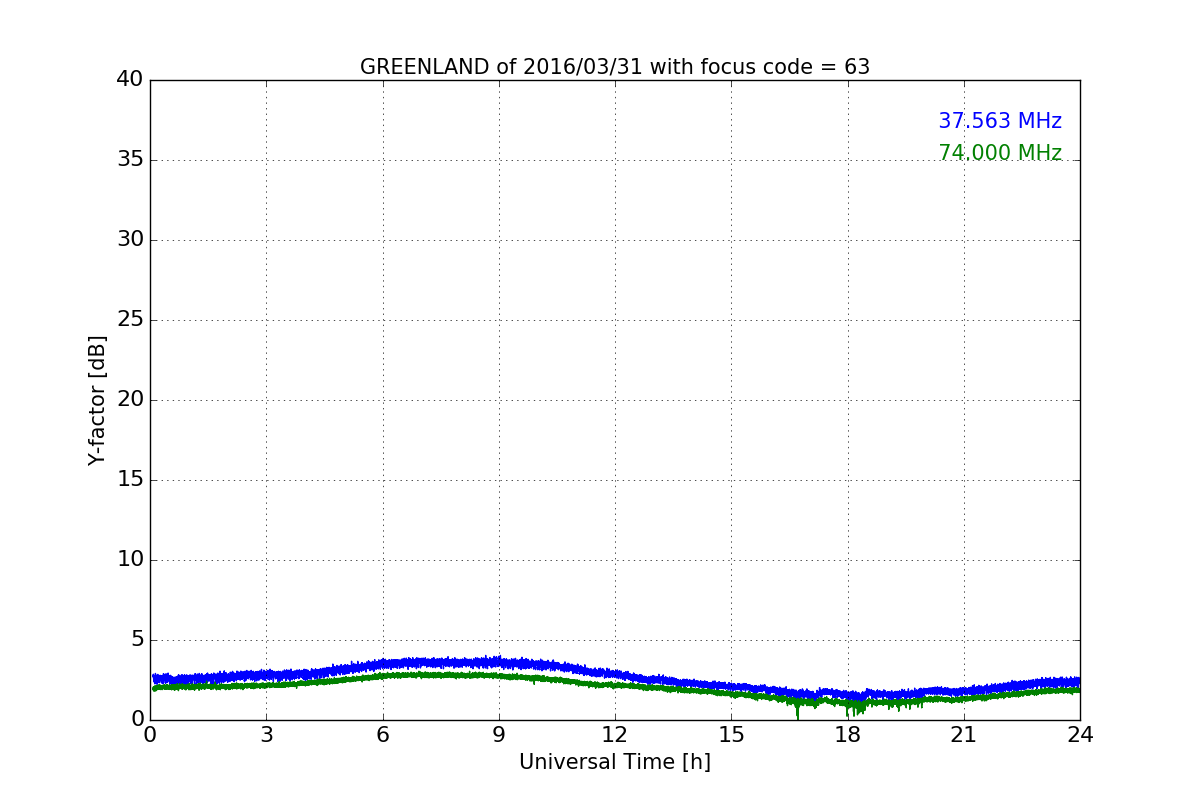
Task: Click the x-axis tick label 21
Action: [x=964, y=734]
